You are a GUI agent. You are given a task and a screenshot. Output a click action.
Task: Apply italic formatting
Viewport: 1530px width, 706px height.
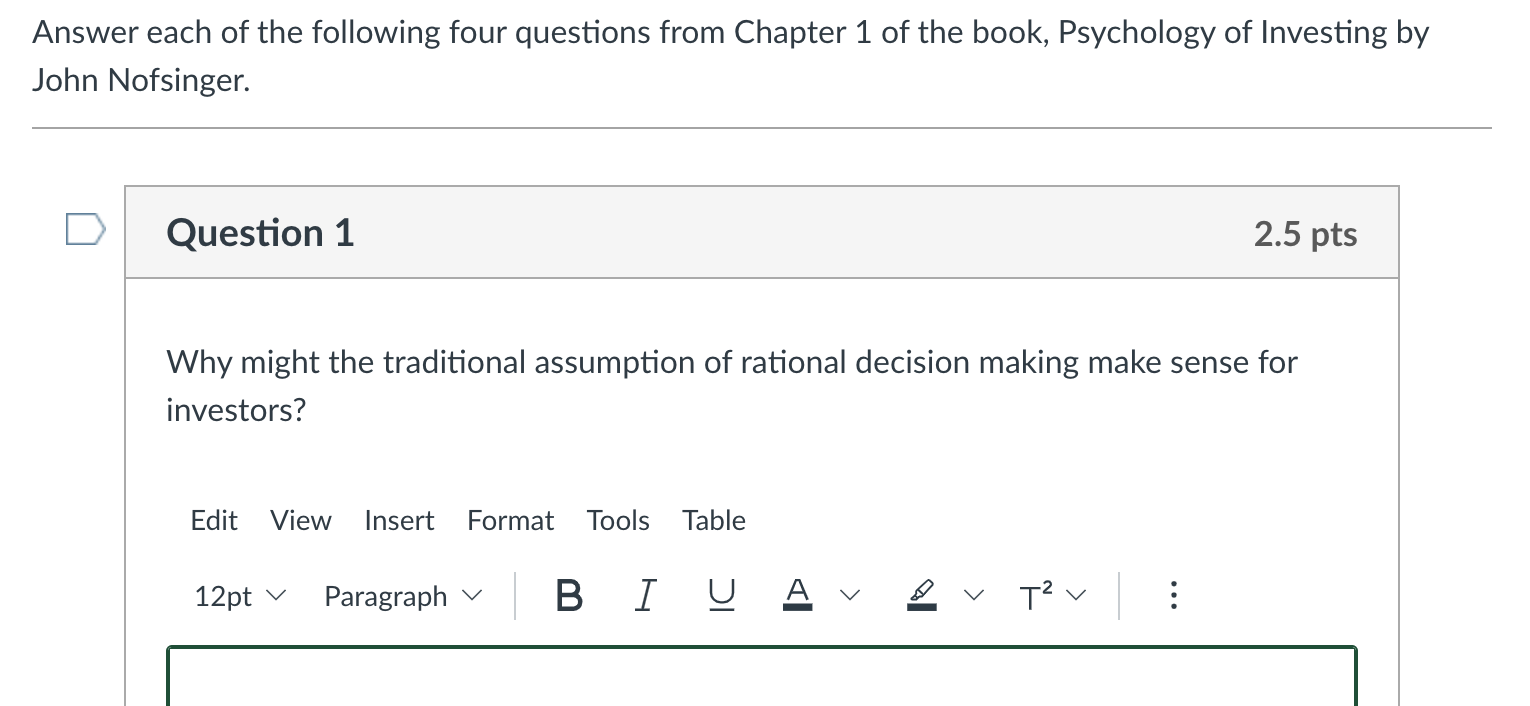(645, 595)
